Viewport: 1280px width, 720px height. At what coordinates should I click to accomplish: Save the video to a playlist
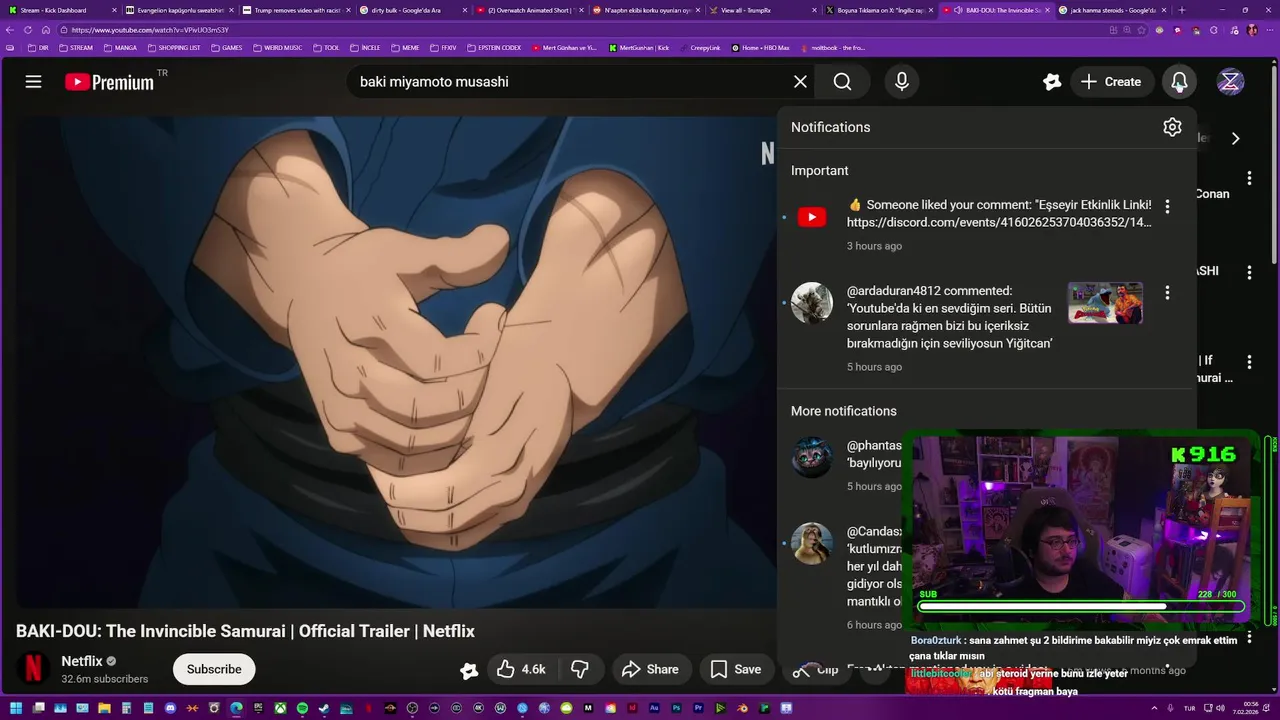[736, 669]
